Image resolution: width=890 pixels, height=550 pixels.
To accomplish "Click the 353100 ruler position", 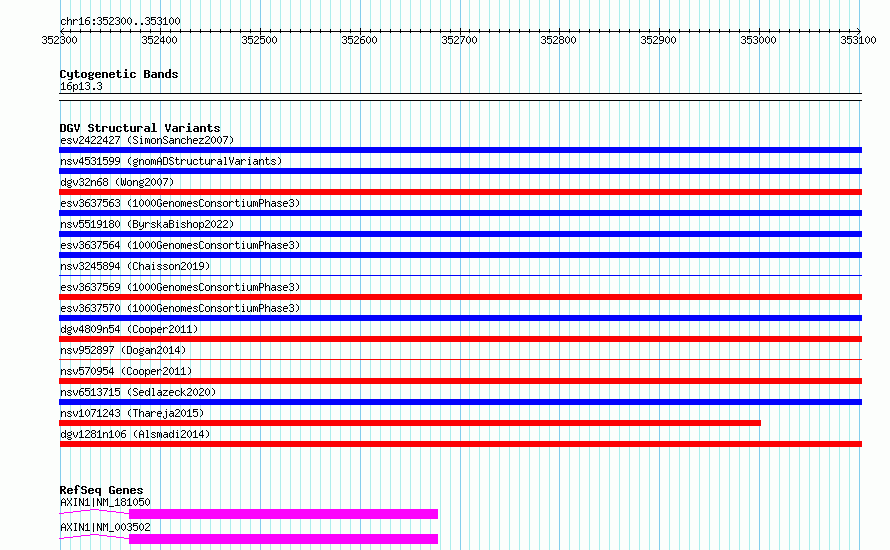I will pos(858,40).
